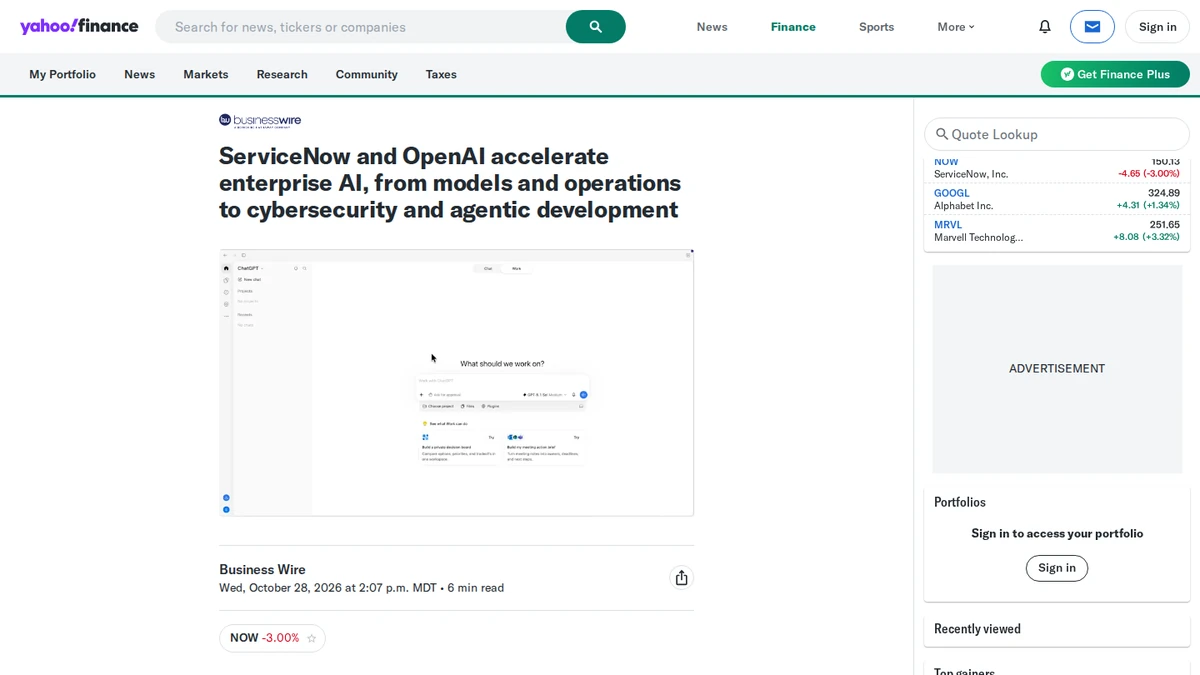The height and width of the screenshot is (675, 1200).
Task: Open the GOOGL ticker link
Action: point(952,193)
